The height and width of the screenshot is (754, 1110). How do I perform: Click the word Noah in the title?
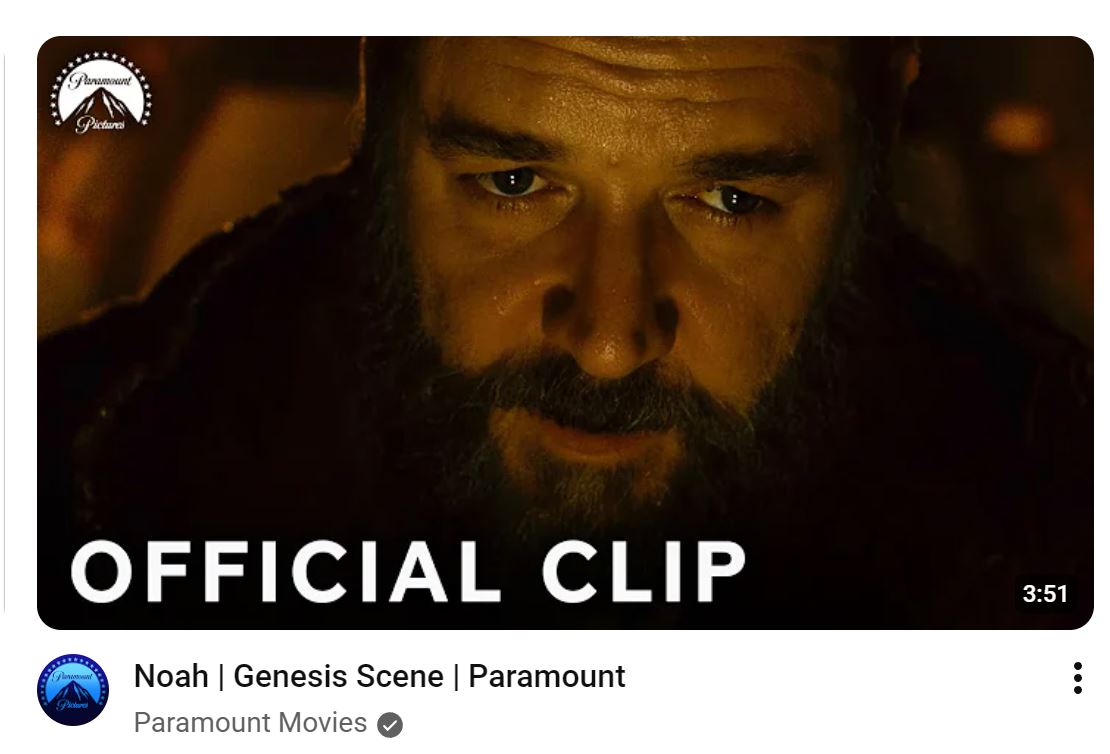click(171, 676)
